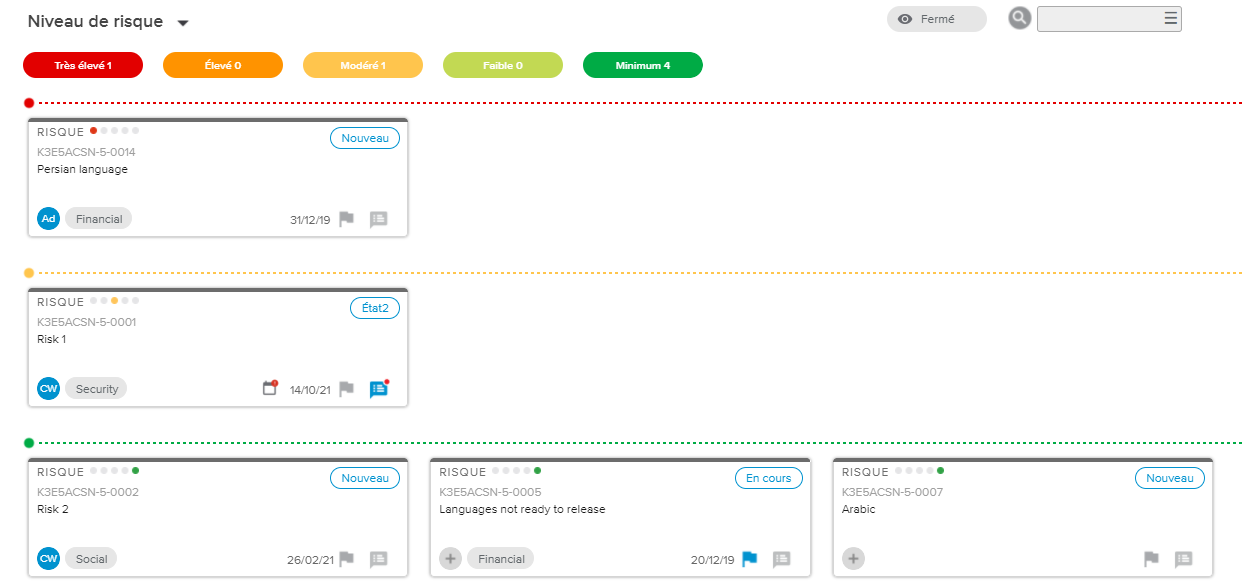
Task: Click inside the search input field
Action: click(1098, 19)
